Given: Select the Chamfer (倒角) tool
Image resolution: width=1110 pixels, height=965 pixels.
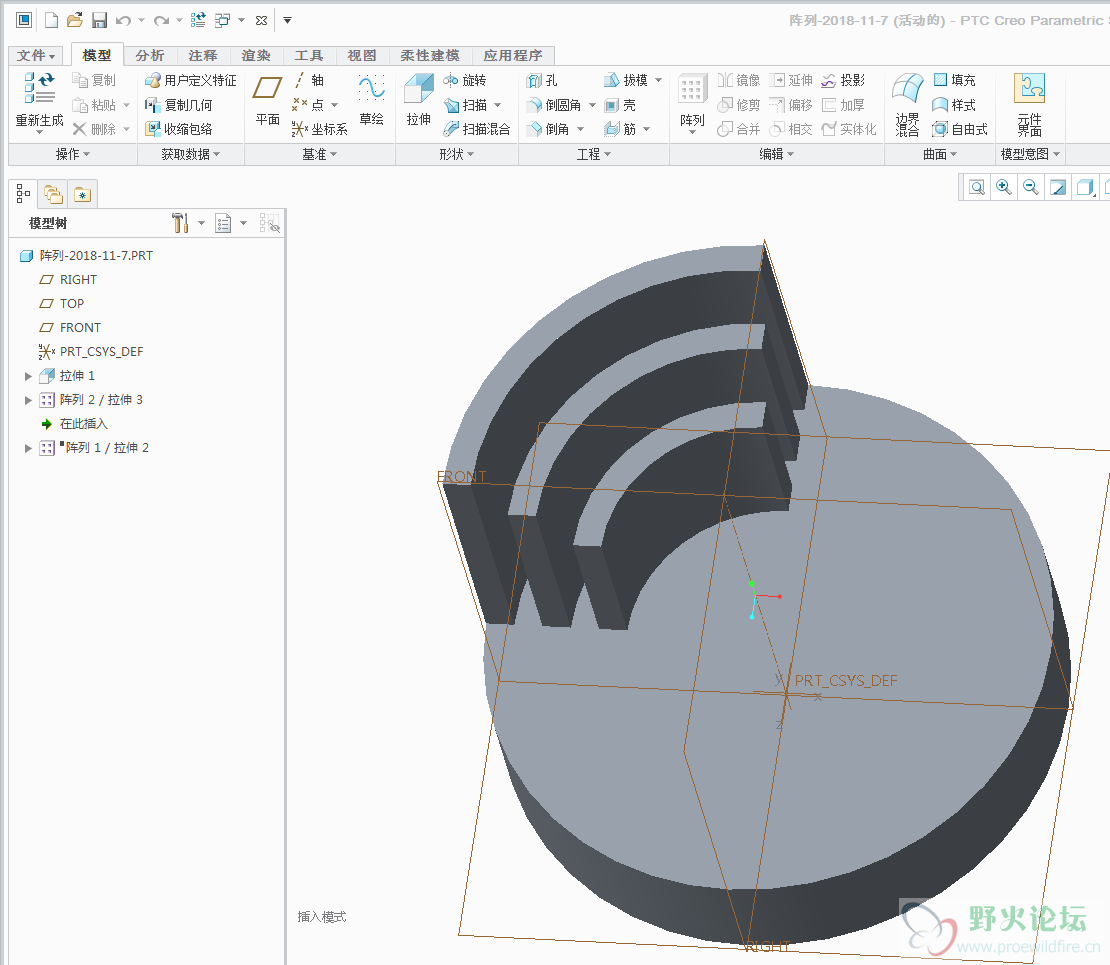Looking at the screenshot, I should coord(549,129).
